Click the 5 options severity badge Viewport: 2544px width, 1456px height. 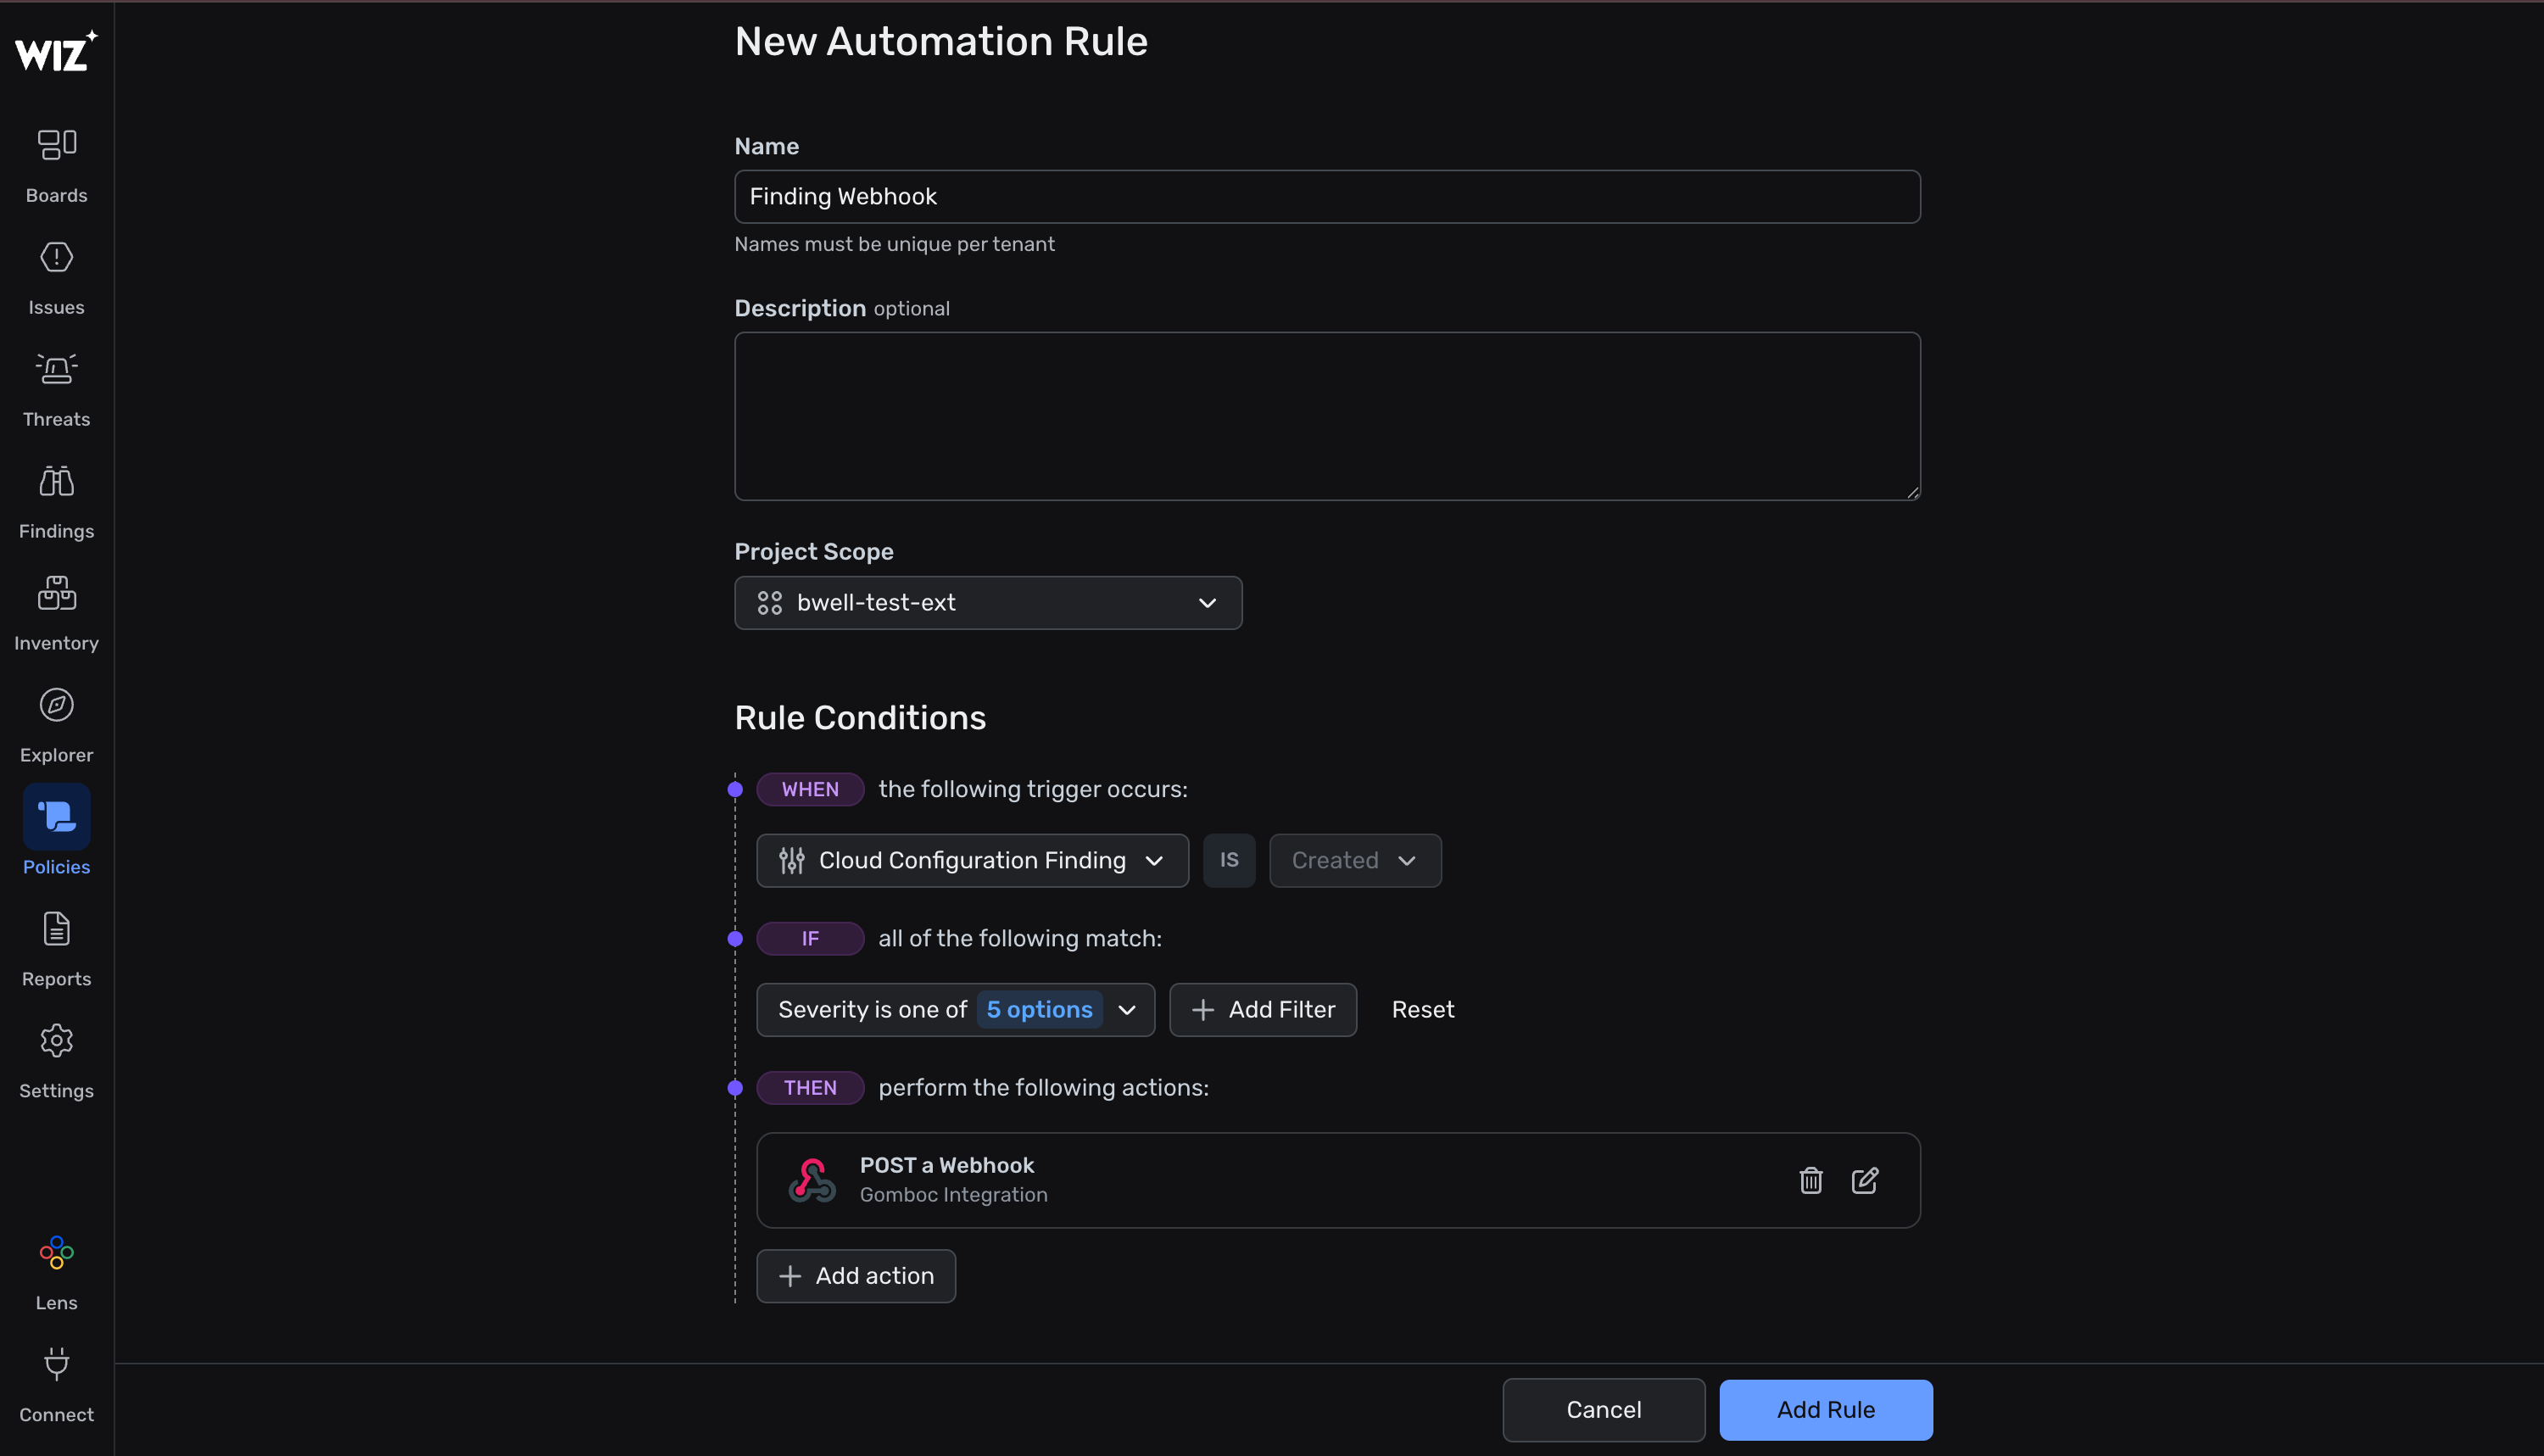[x=1039, y=1010]
